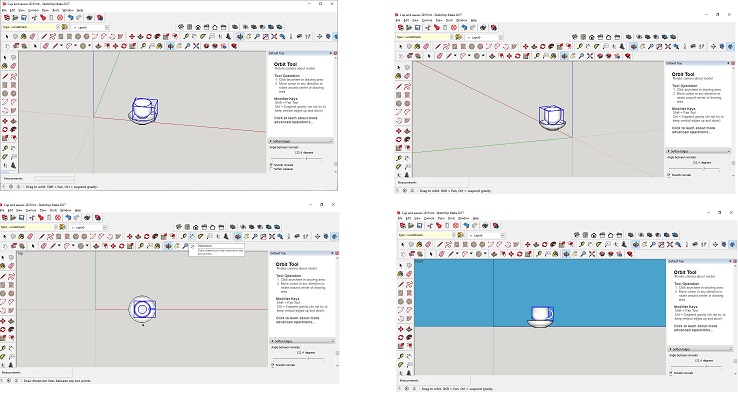
Task: Open the Help menu in bottom-right window
Action: 476,218
